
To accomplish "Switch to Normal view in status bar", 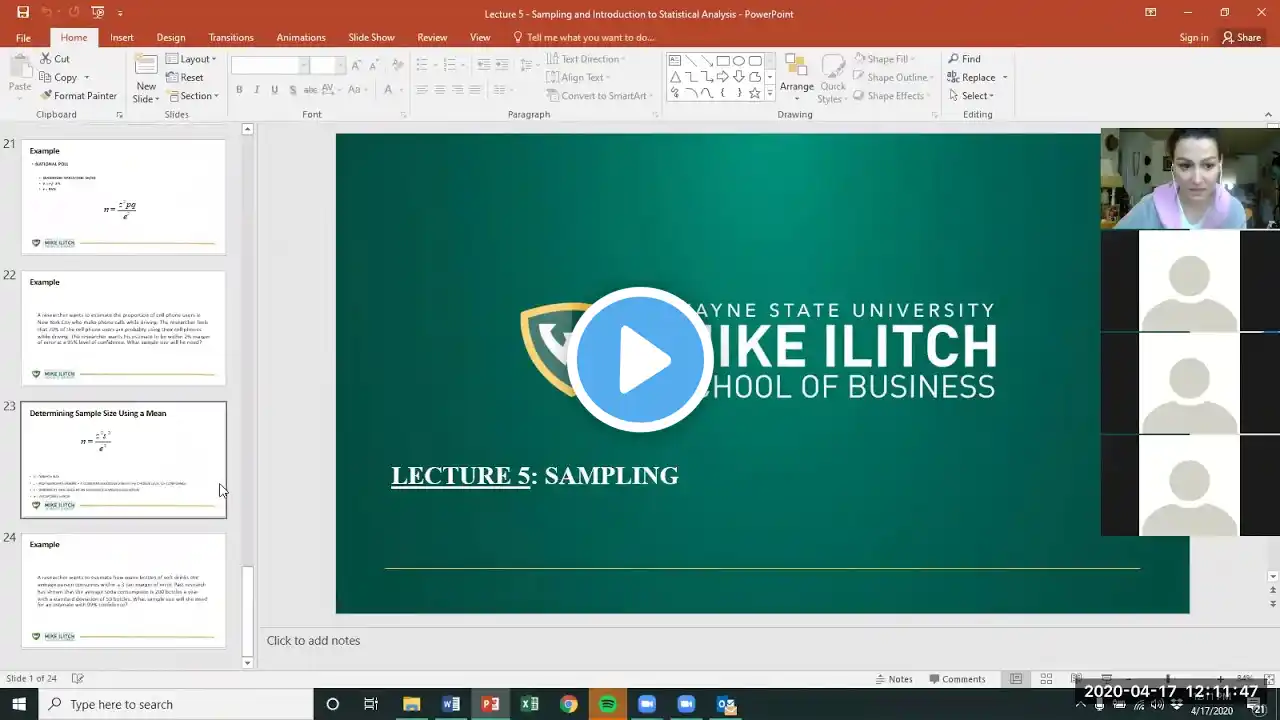I will coord(1016,679).
